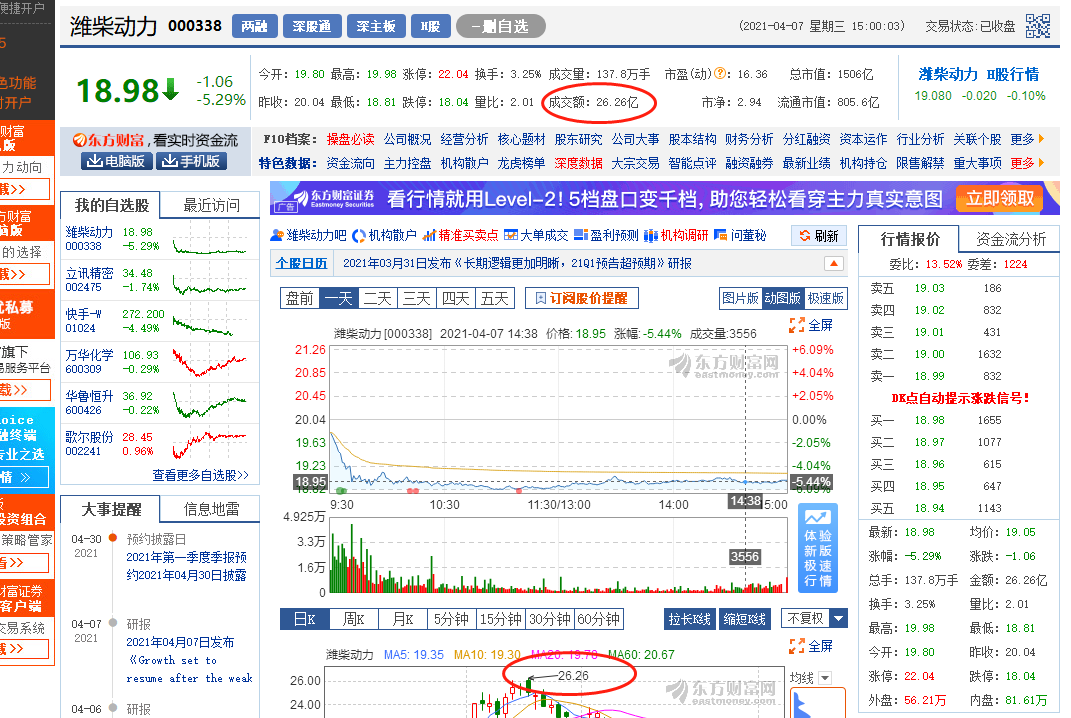
Task: Open 机构散户 icon link
Action: 385,236
